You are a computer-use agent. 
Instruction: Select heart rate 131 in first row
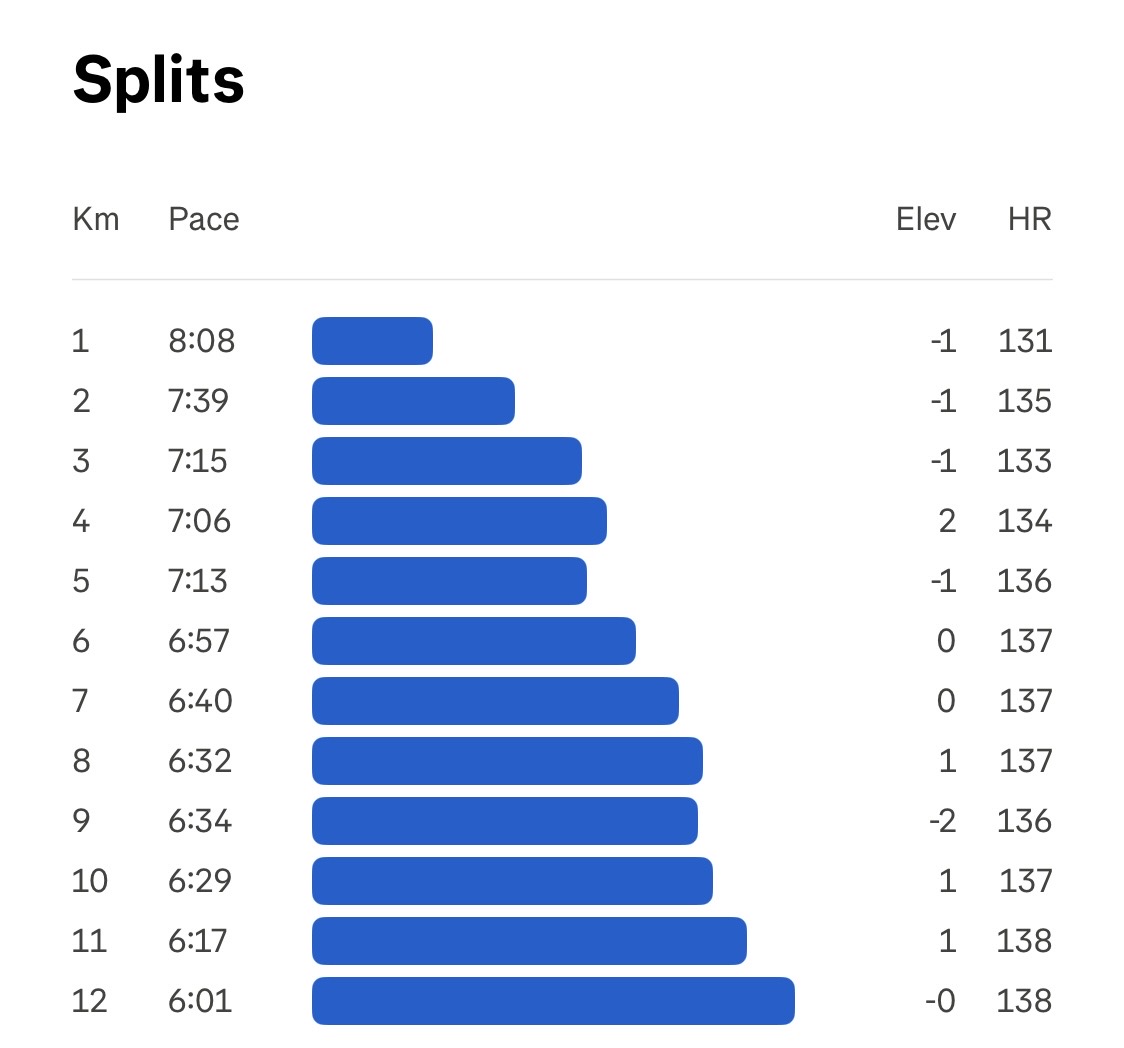[x=1025, y=340]
